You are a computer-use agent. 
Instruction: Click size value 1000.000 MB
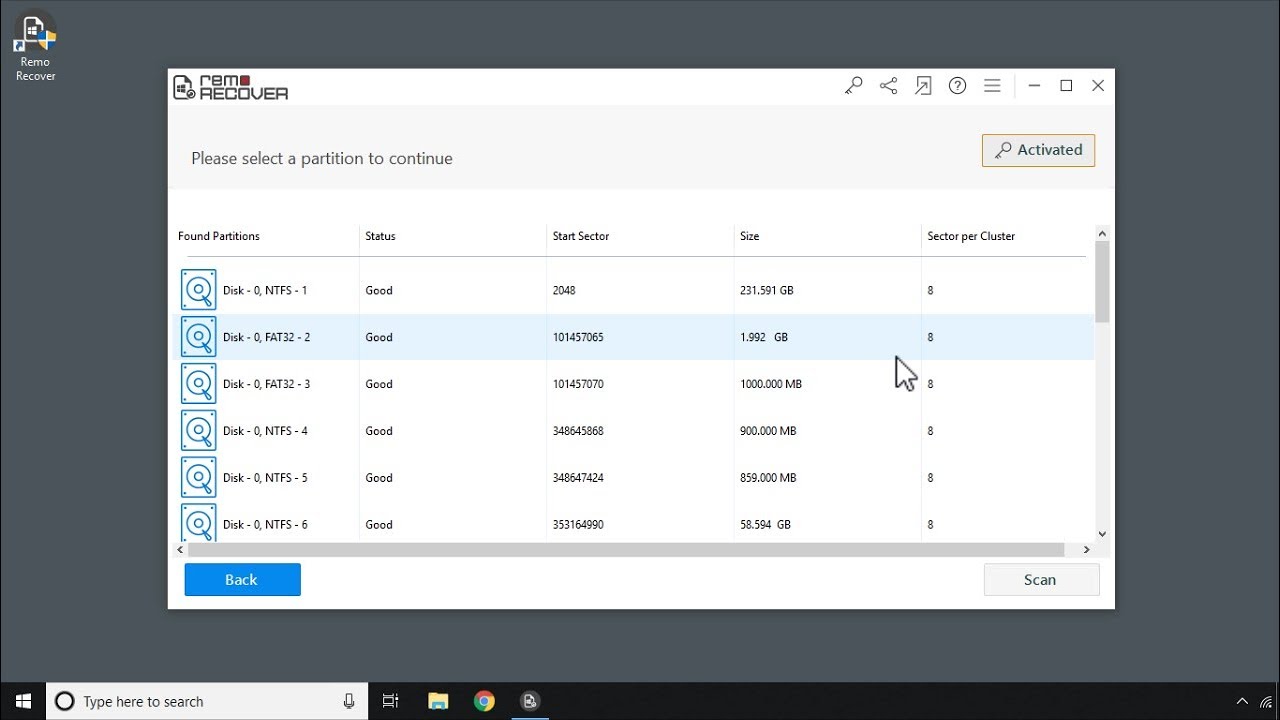771,384
